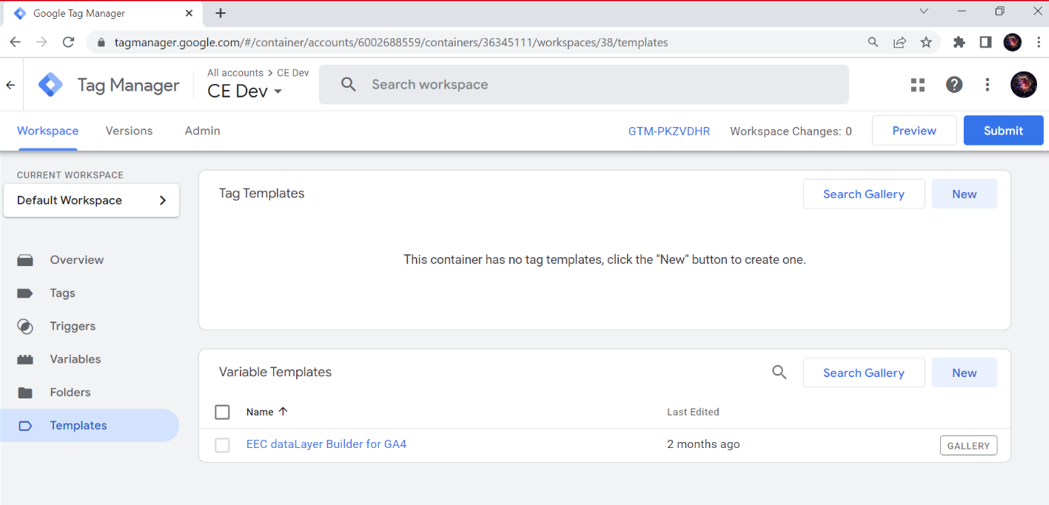
Task: Switch to the Workspace tab
Action: [x=47, y=131]
